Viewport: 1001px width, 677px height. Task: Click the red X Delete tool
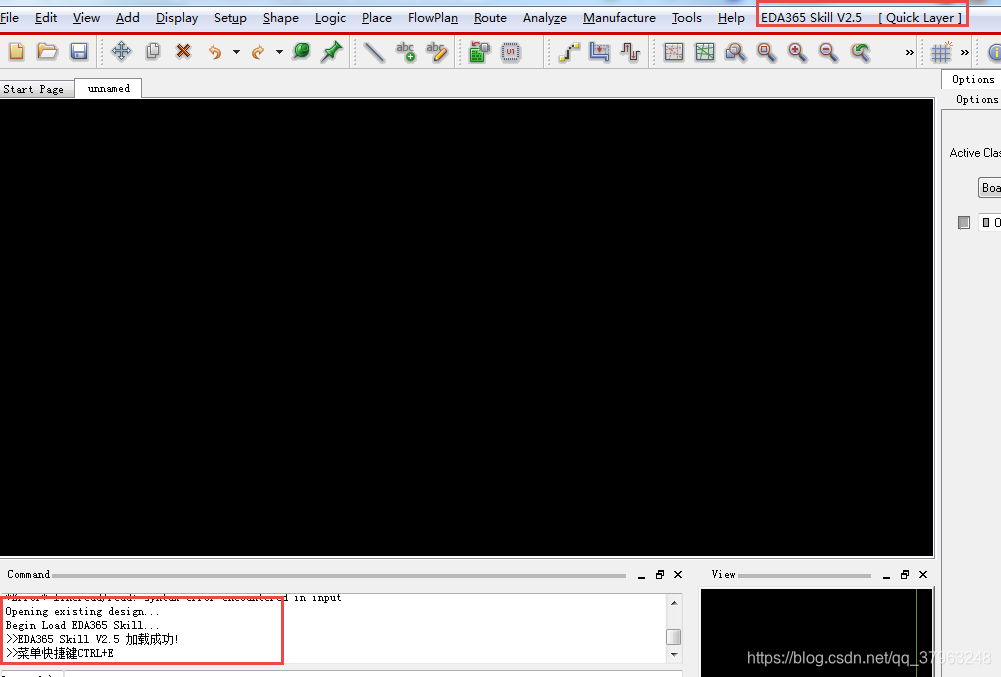tap(184, 52)
